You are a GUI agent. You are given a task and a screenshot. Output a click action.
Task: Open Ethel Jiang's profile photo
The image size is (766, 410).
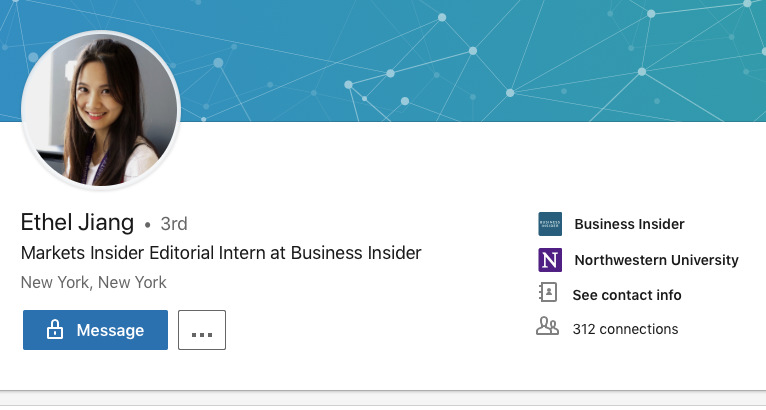click(x=100, y=109)
